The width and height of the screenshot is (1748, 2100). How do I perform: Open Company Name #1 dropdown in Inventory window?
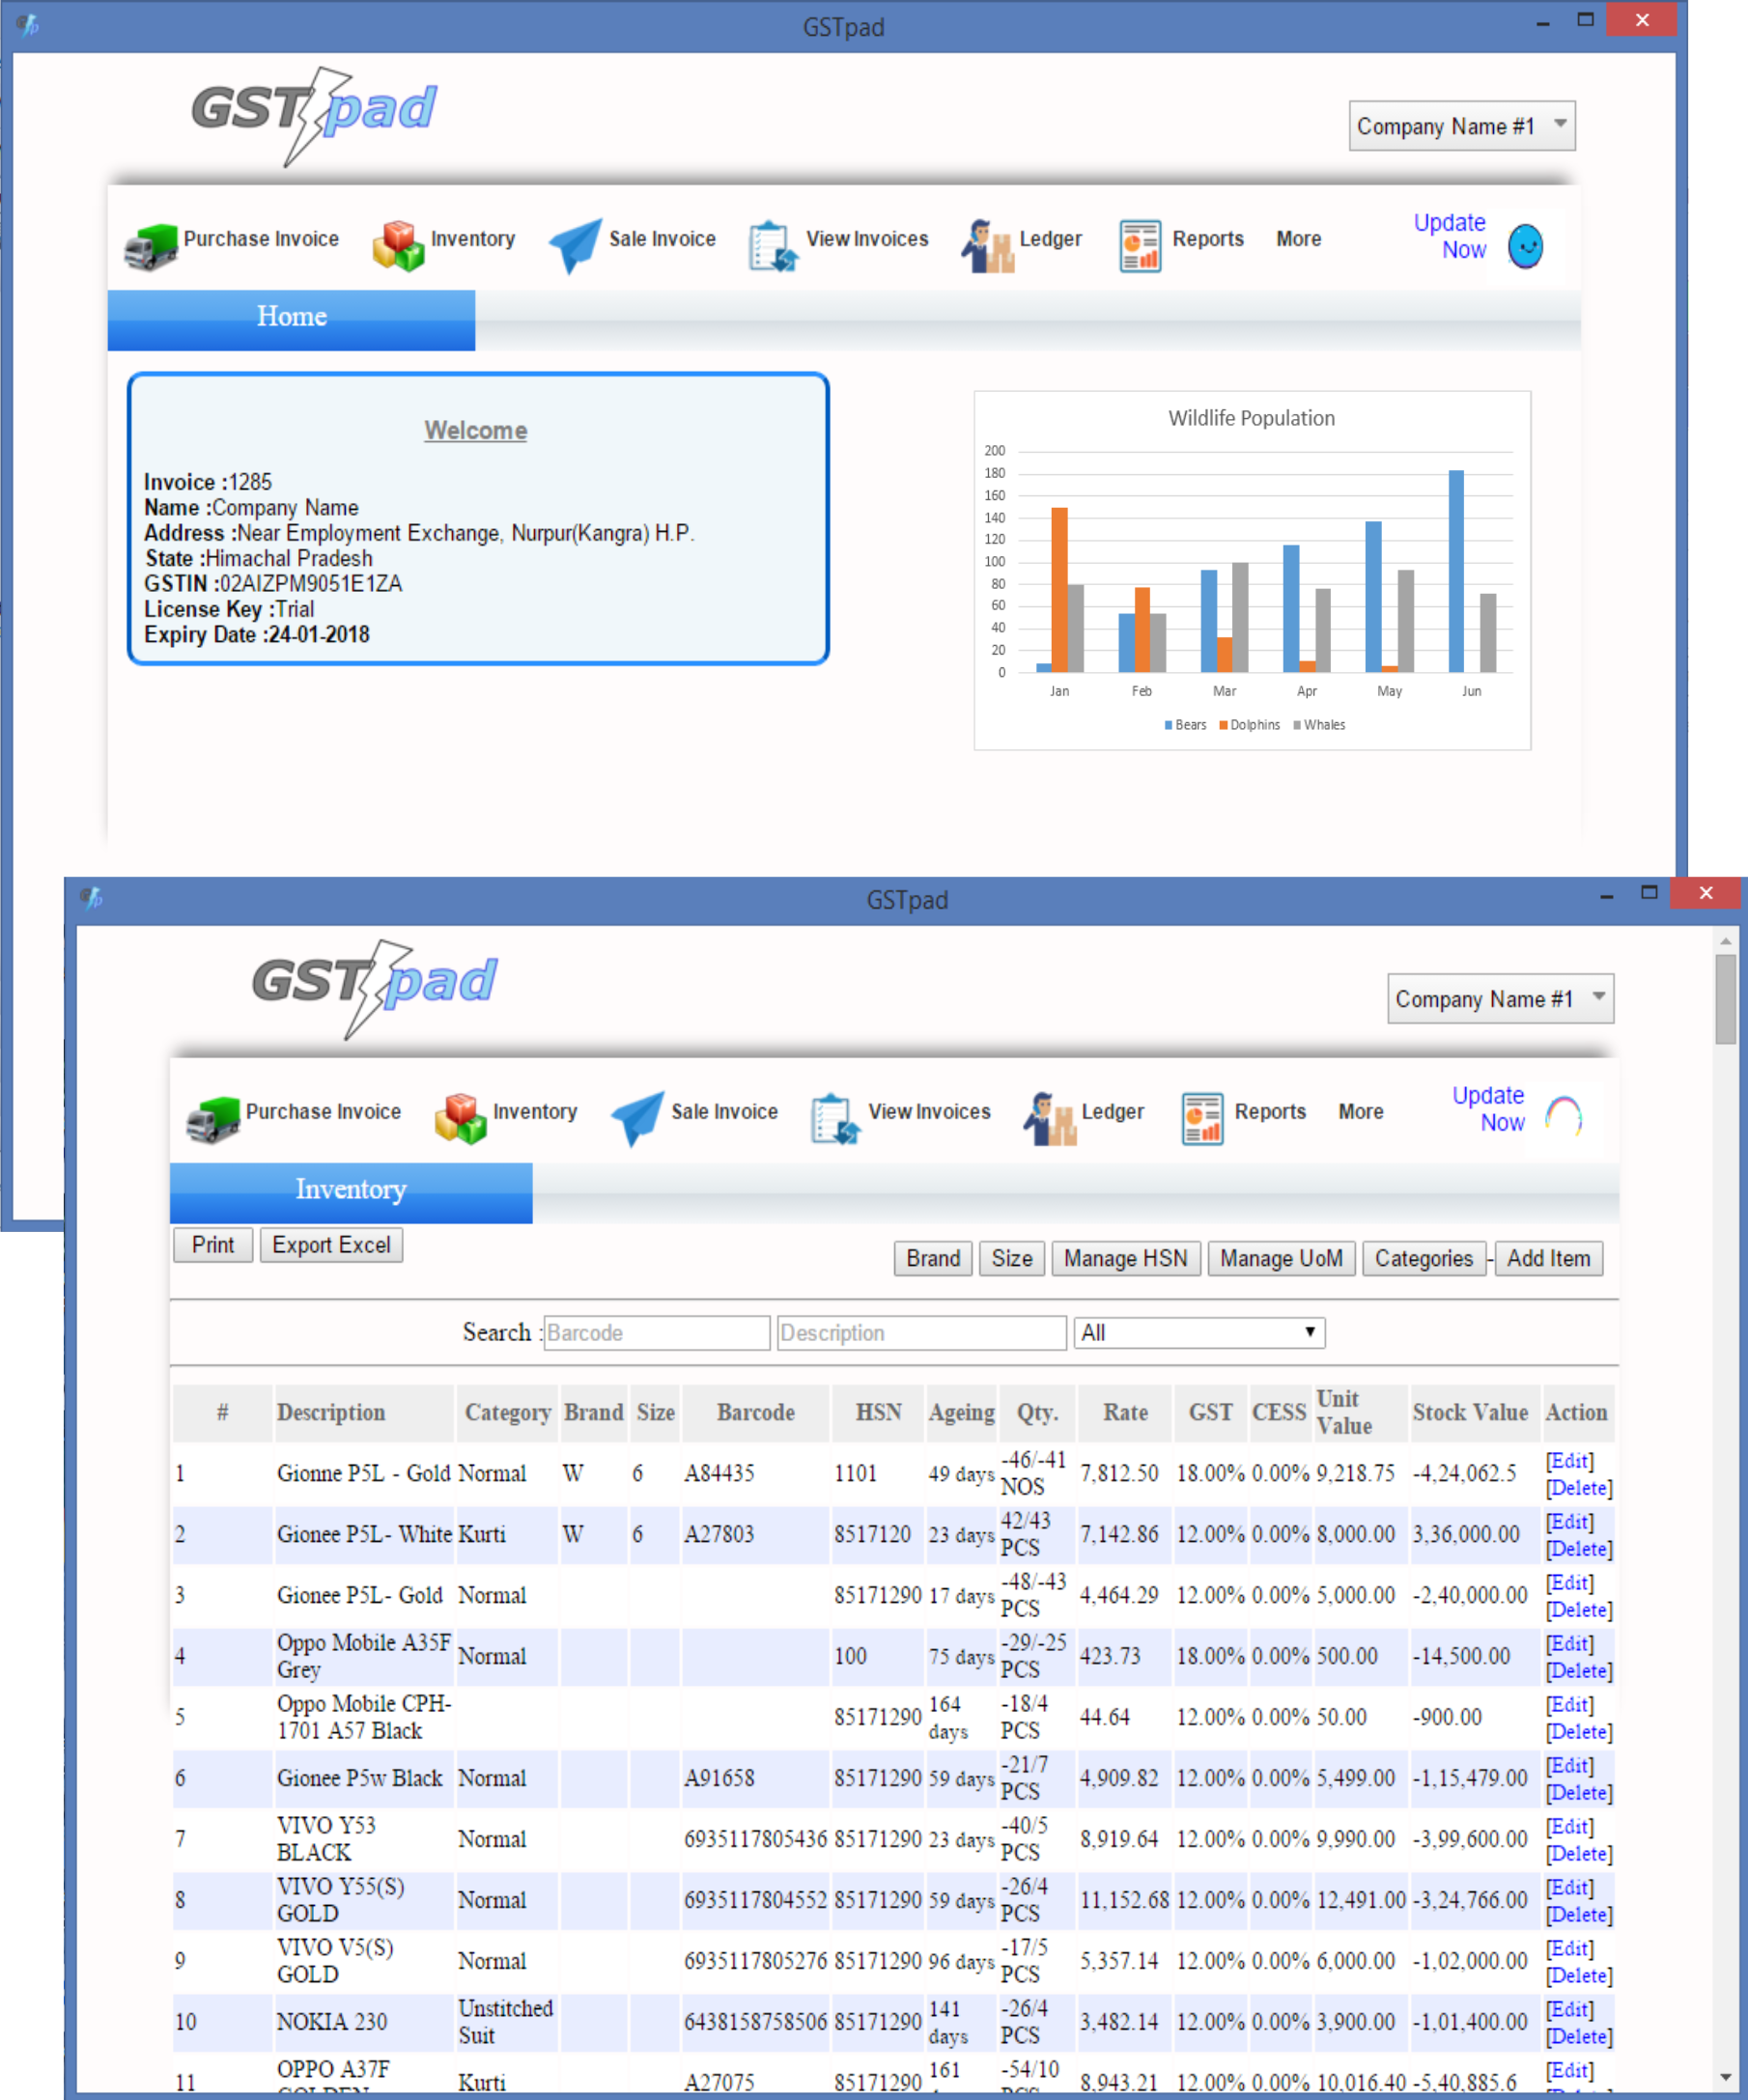tap(1500, 998)
